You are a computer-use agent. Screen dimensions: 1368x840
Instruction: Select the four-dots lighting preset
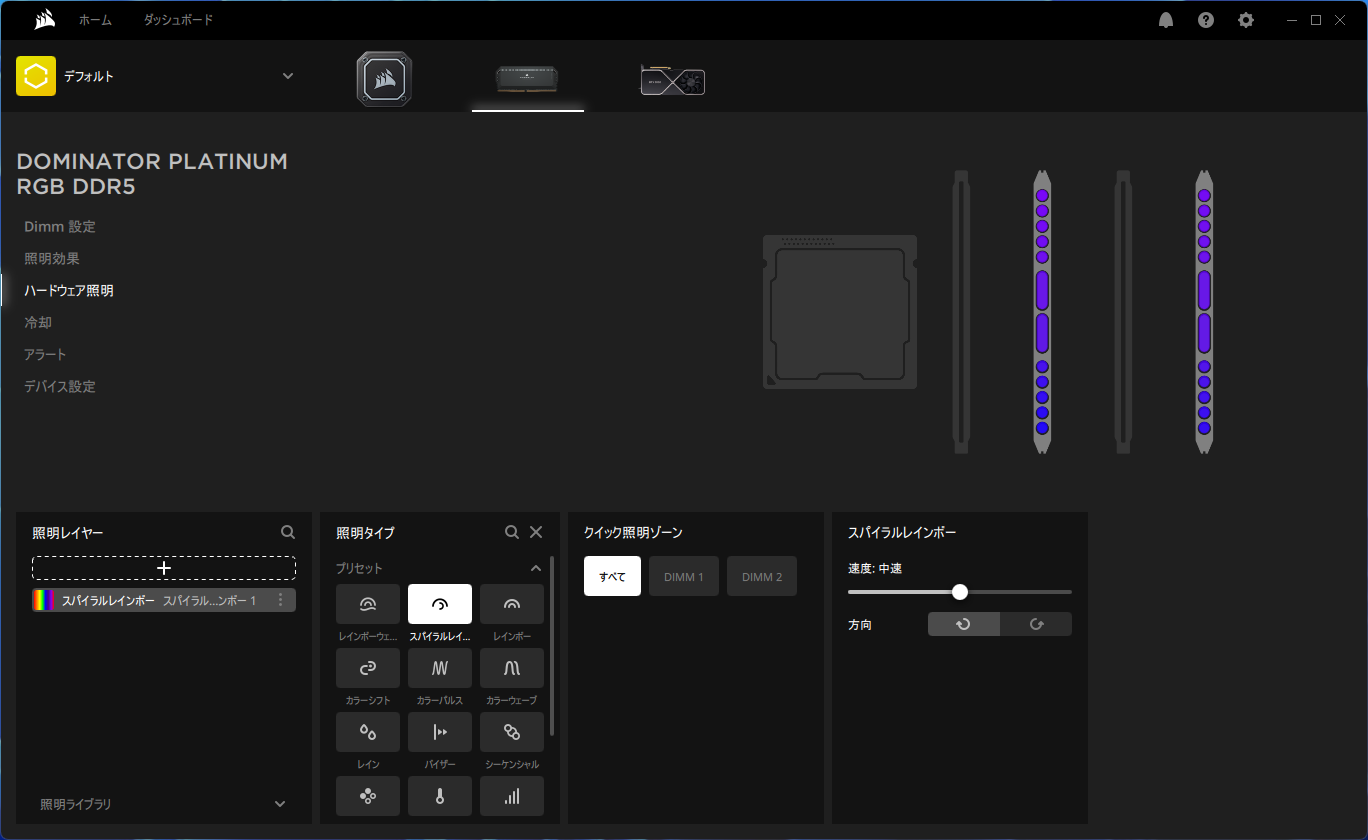click(x=368, y=796)
